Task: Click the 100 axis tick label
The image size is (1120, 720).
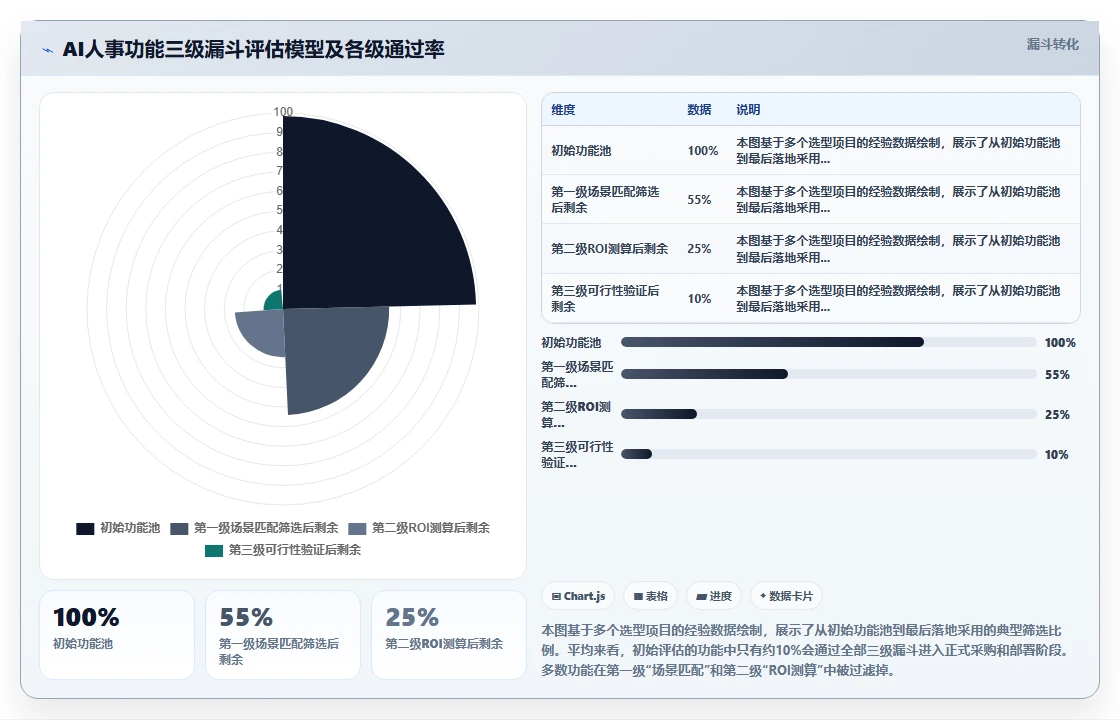Action: coord(283,111)
